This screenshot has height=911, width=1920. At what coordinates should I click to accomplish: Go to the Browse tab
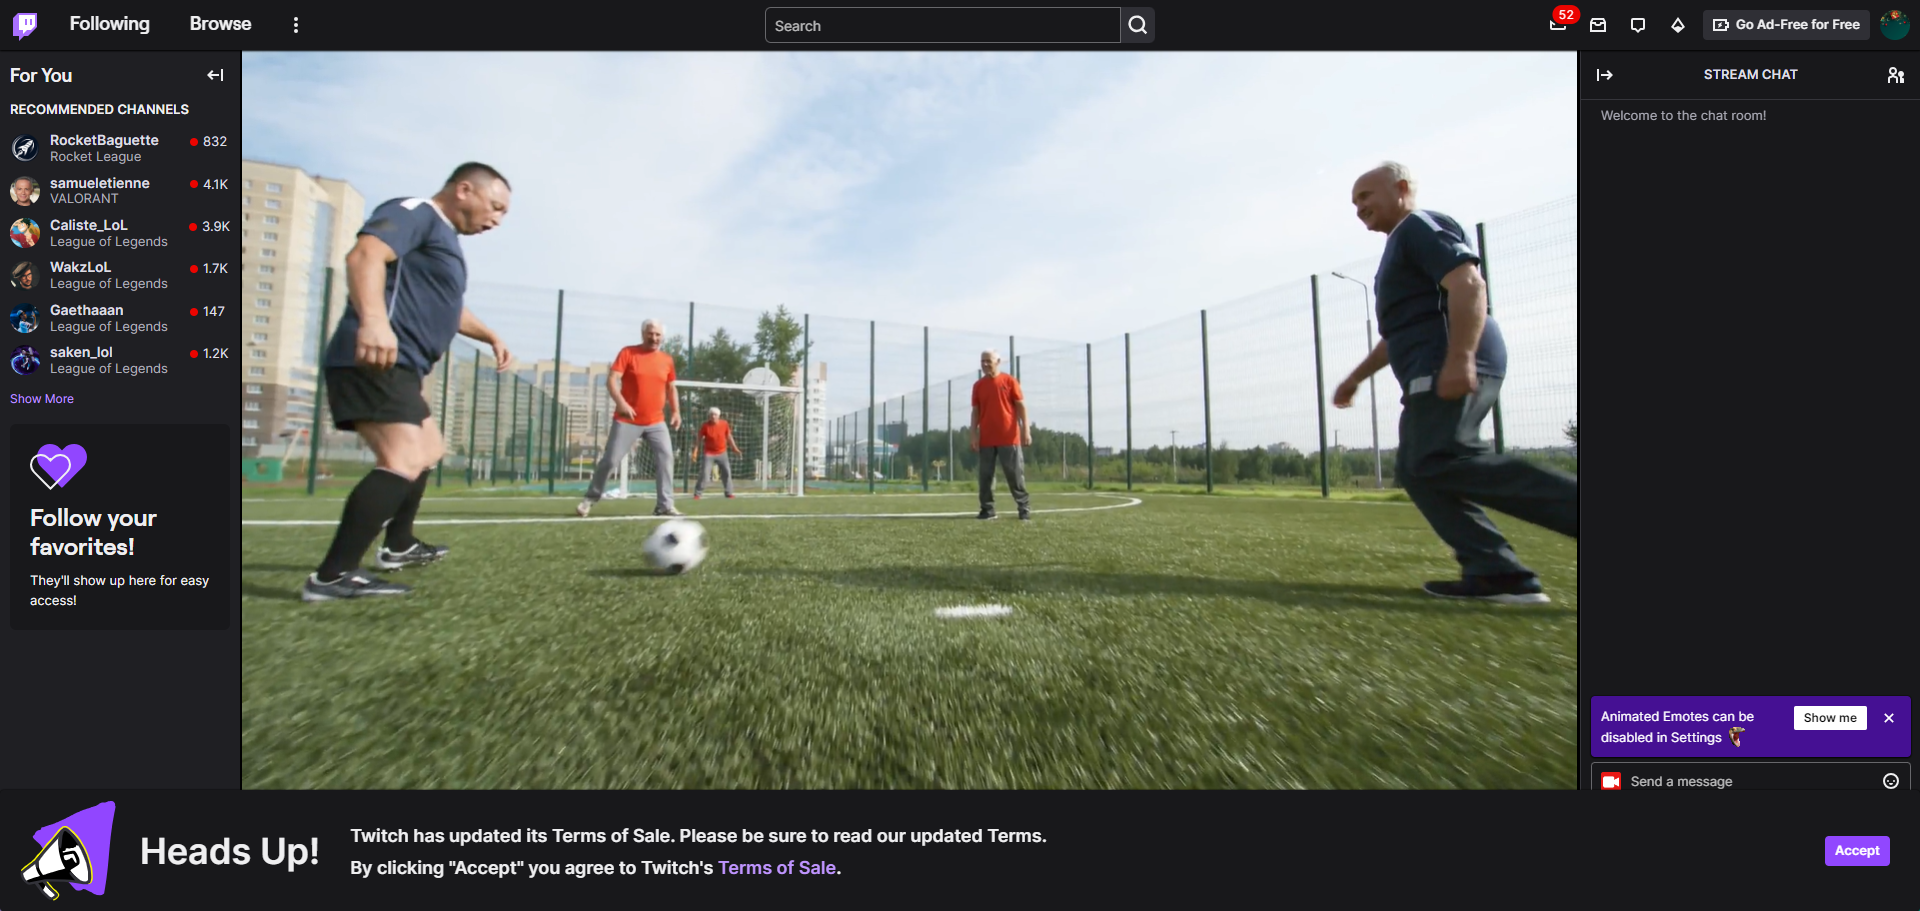[x=220, y=24]
